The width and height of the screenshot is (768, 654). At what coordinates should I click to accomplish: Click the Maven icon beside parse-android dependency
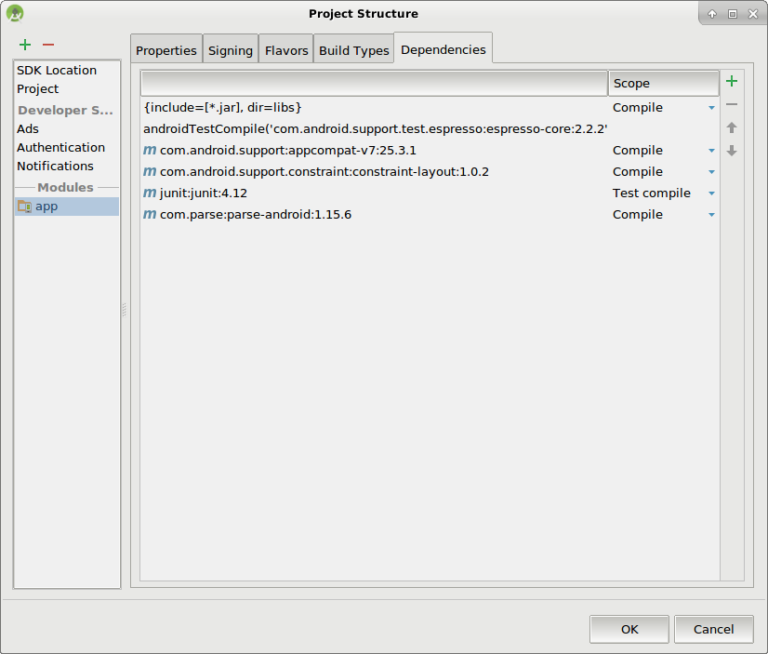click(149, 215)
